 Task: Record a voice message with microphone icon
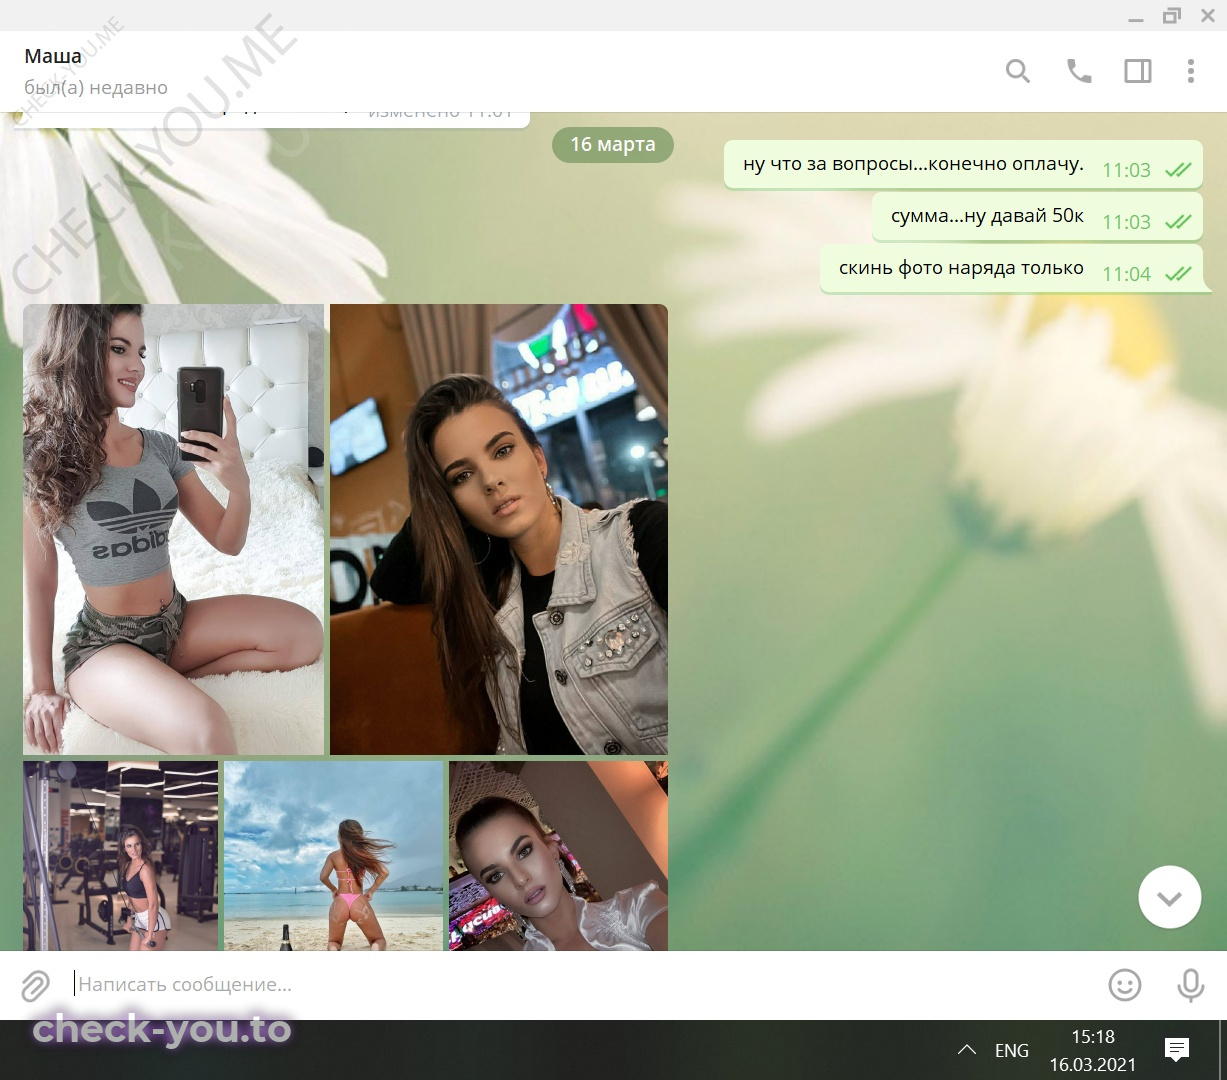pos(1190,985)
